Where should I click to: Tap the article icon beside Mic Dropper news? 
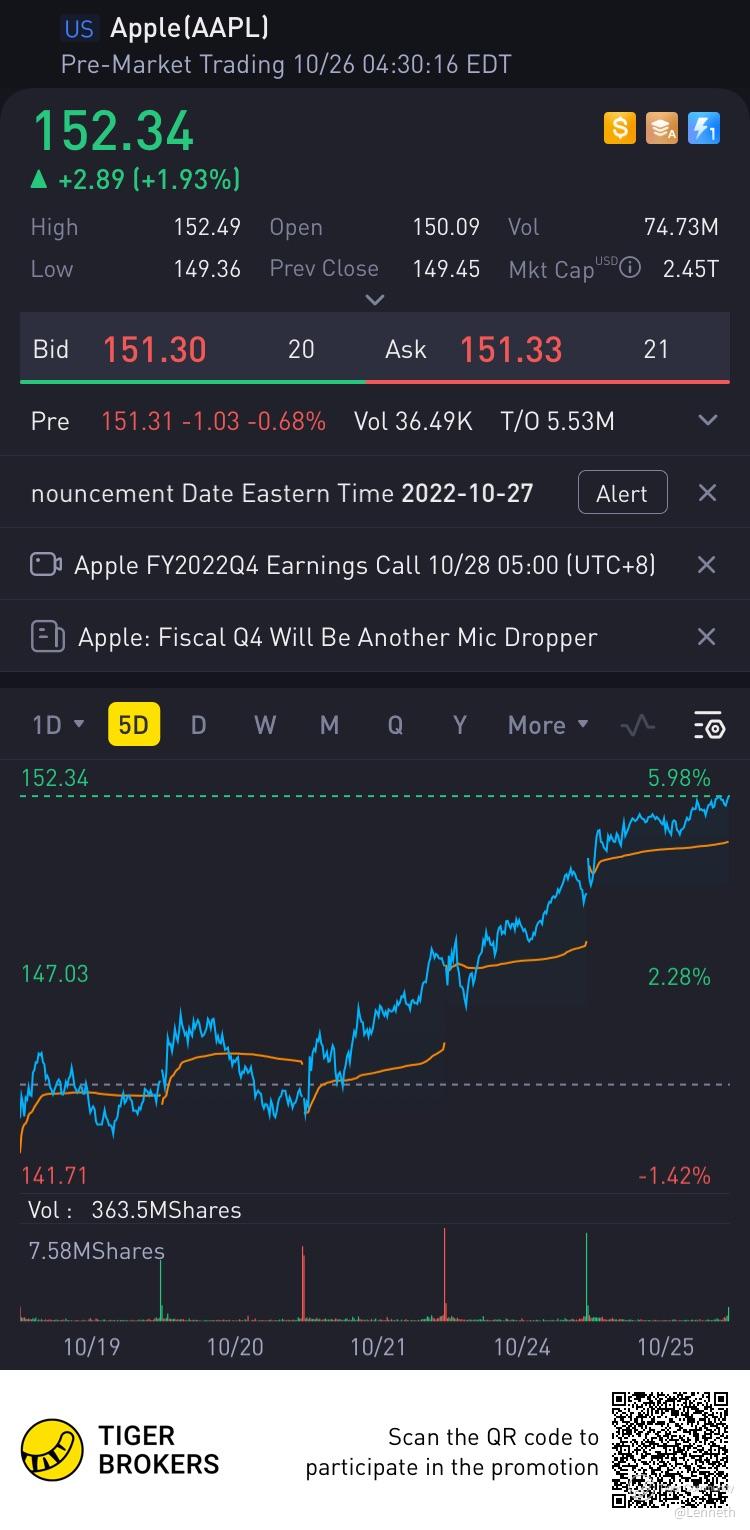click(x=47, y=637)
